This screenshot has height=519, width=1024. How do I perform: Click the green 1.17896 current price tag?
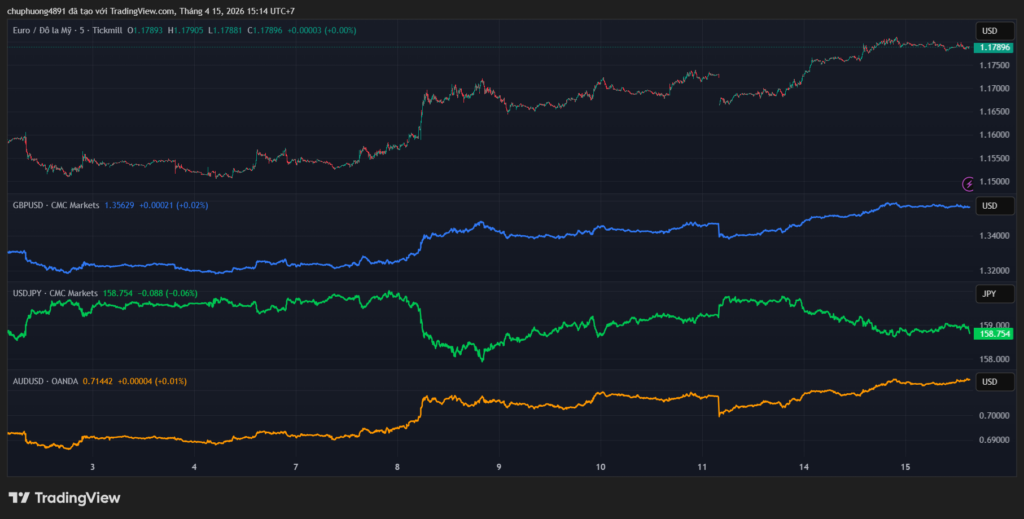tap(994, 47)
